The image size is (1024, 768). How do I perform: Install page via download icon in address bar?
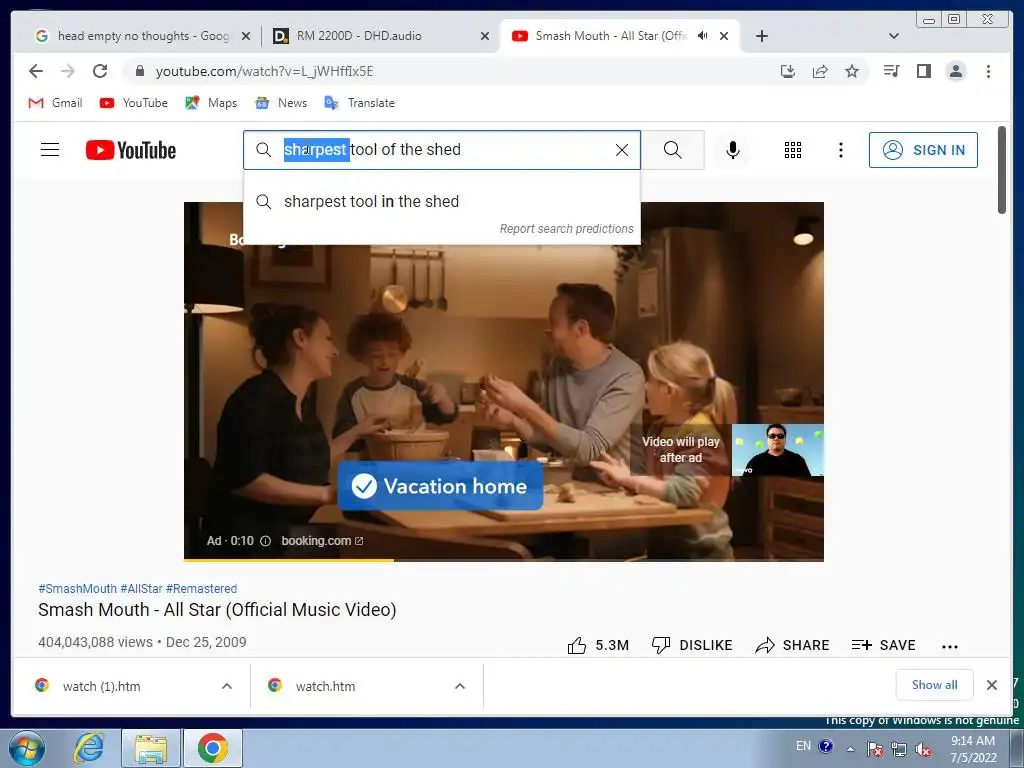[788, 71]
